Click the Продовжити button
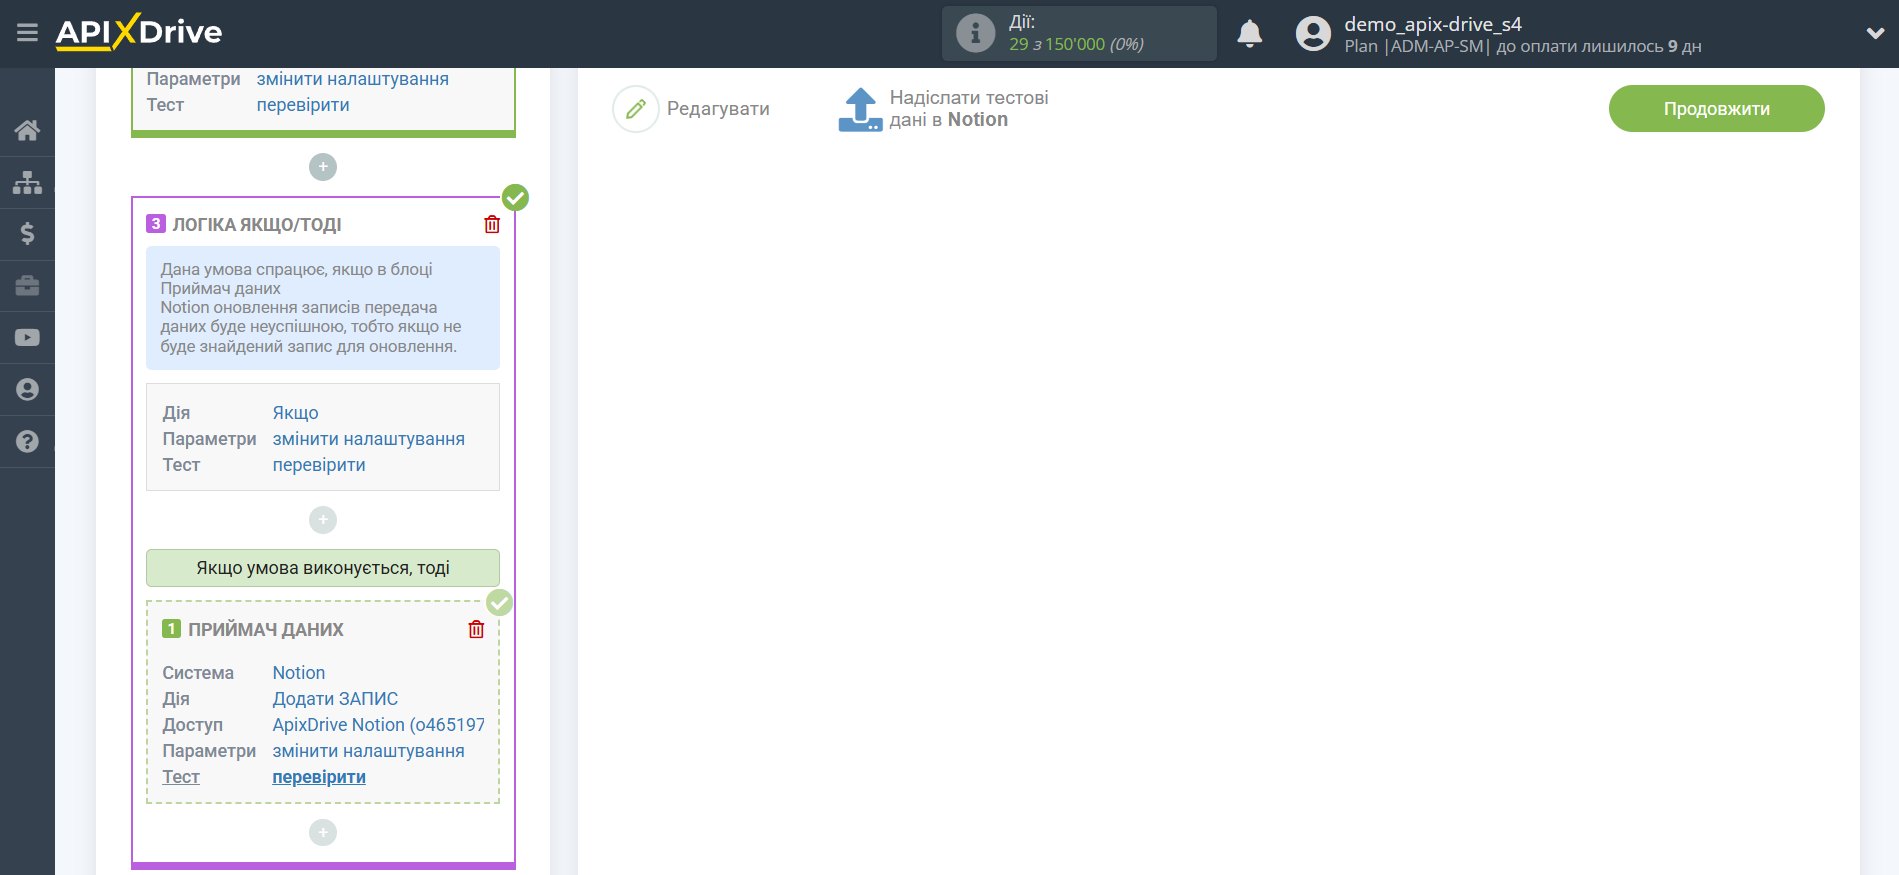 1716,108
